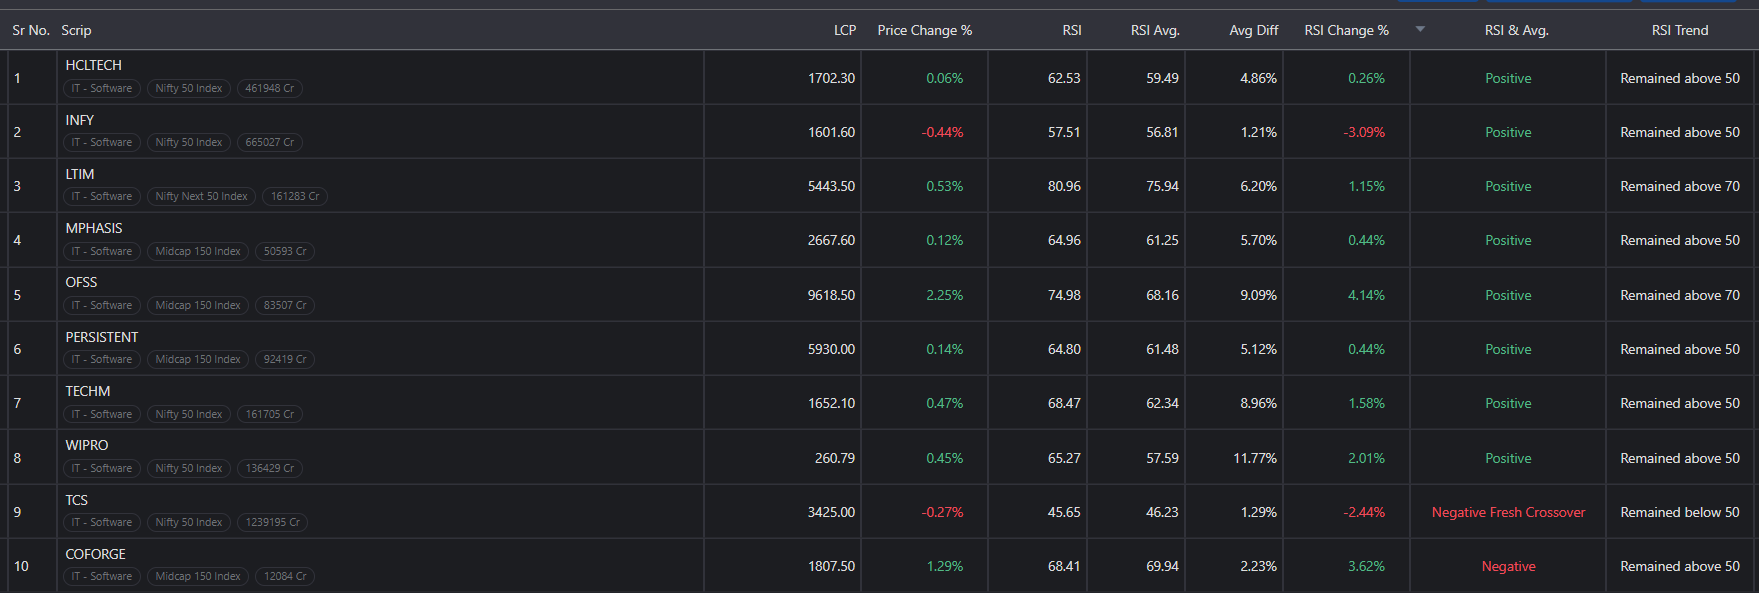Sort by Price Change % column header
Image resolution: width=1759 pixels, height=593 pixels.
924,30
